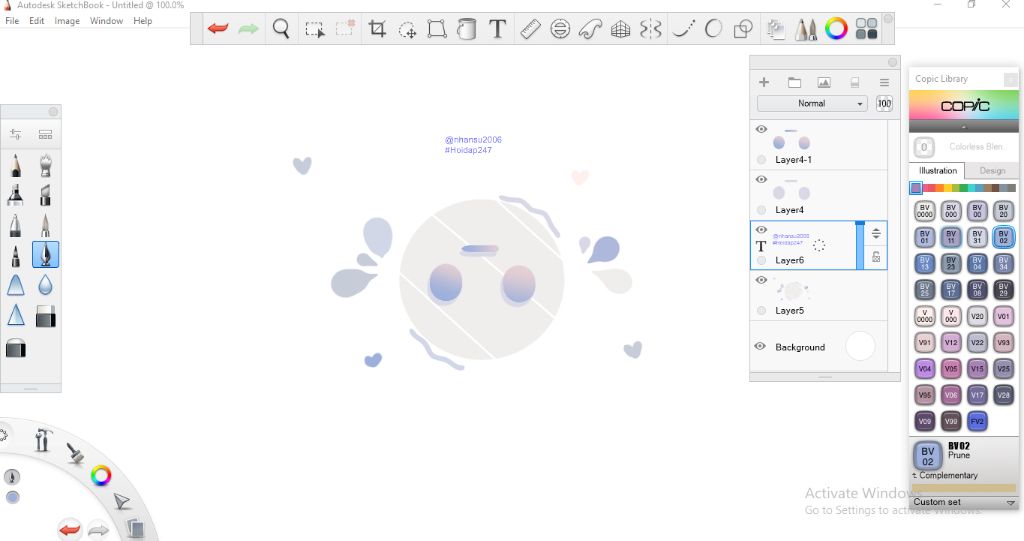Click the red Undo arrow in toolbar
The image size is (1024, 541).
tap(217, 29)
